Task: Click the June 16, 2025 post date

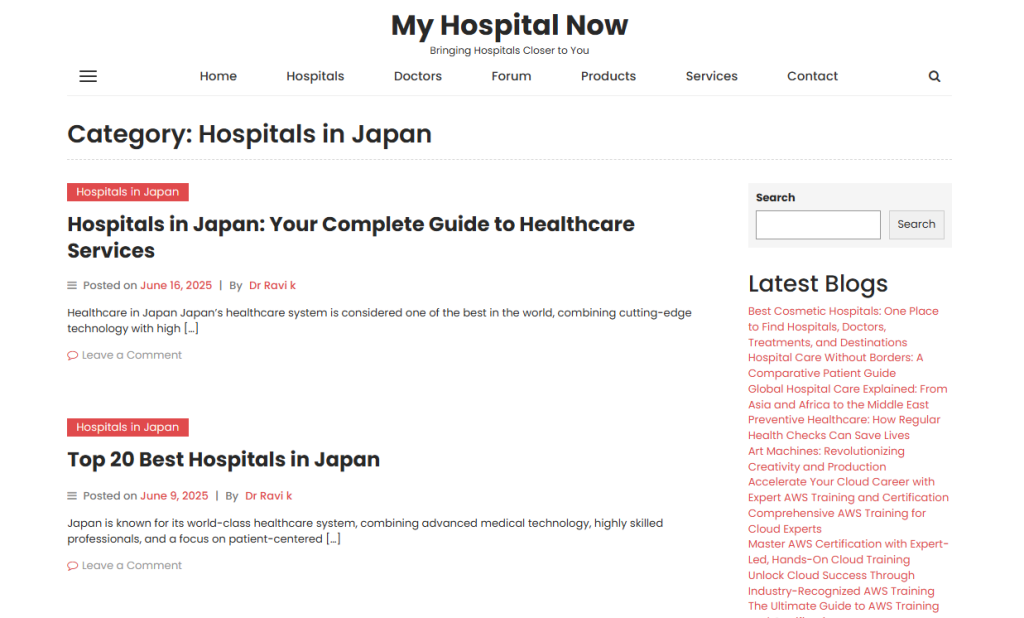Action: point(175,286)
